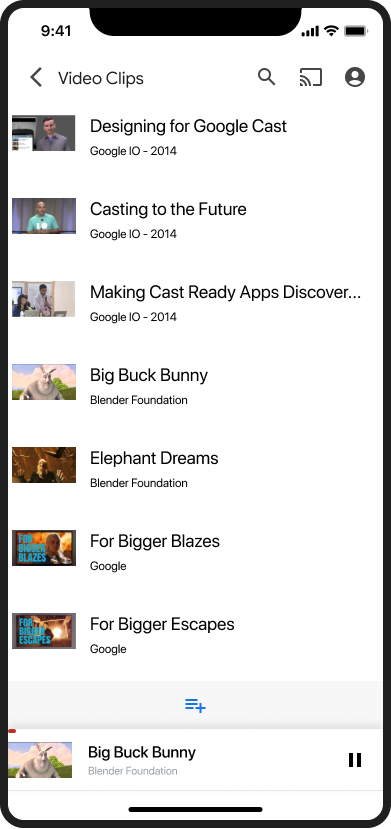Tap the Cast icon in top bar
The image size is (391, 829).
(x=311, y=78)
